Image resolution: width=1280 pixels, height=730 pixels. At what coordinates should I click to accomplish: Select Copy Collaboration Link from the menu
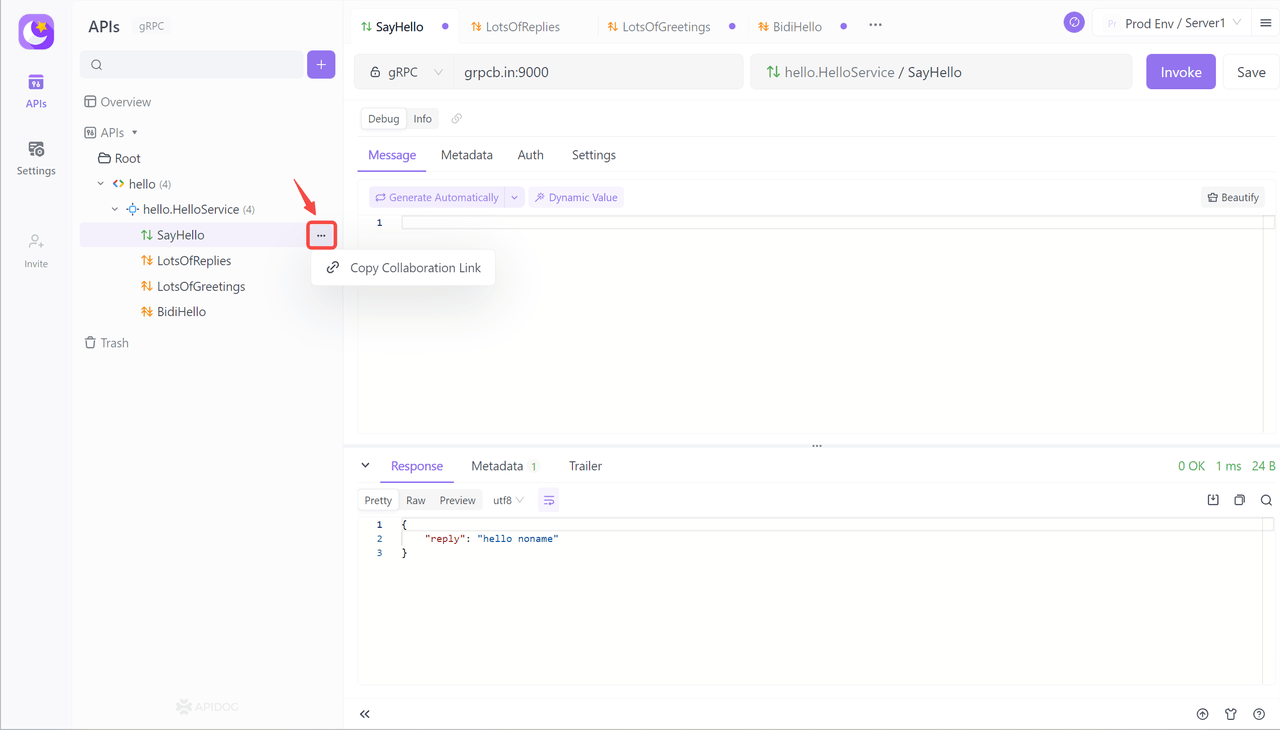pos(415,267)
